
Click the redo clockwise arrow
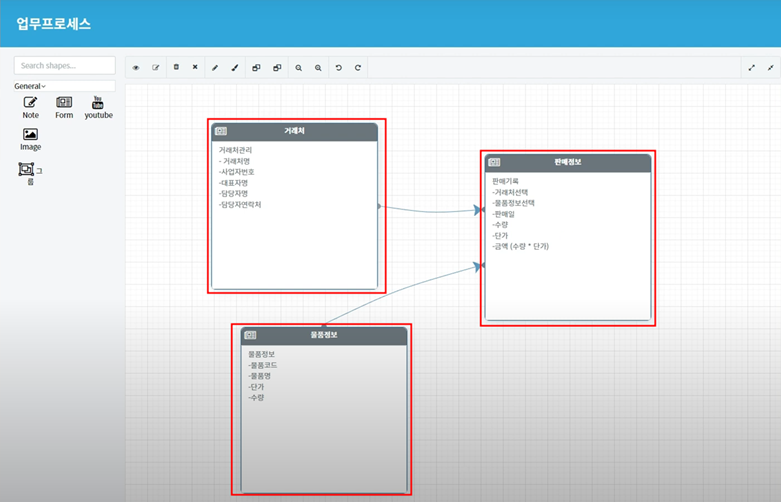pyautogui.click(x=358, y=68)
